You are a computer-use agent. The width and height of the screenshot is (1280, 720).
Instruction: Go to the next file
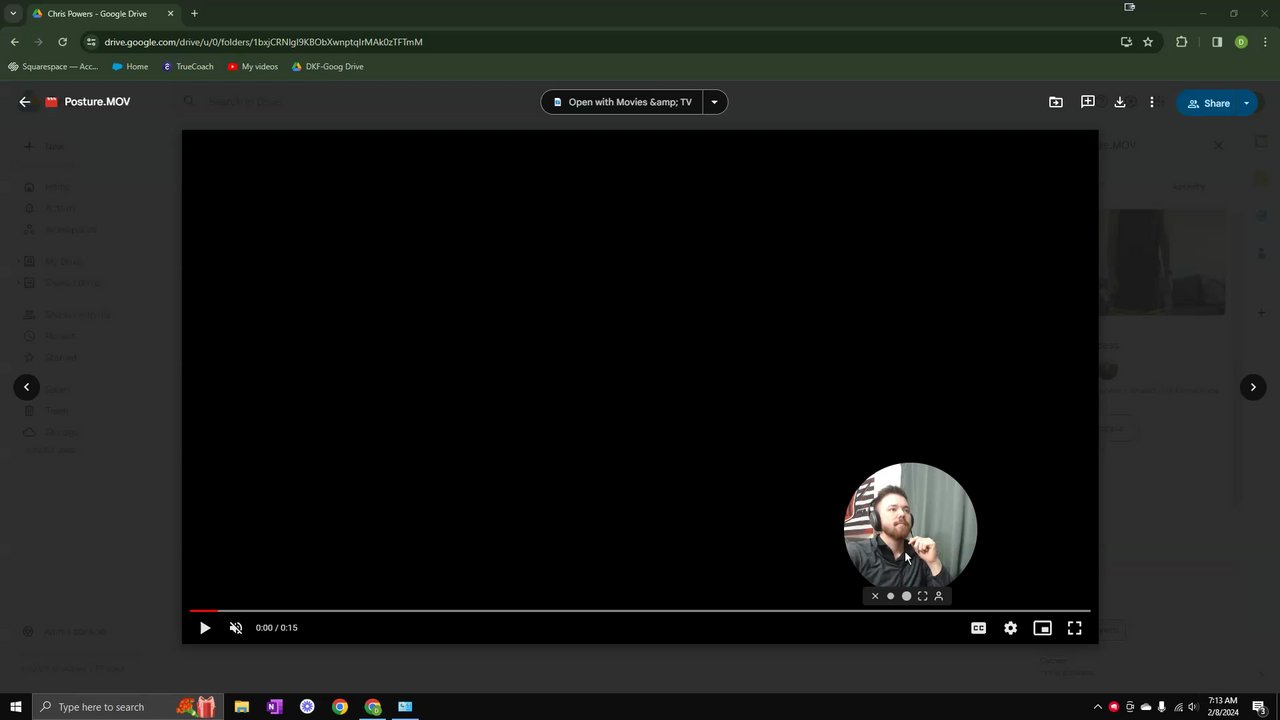1253,387
